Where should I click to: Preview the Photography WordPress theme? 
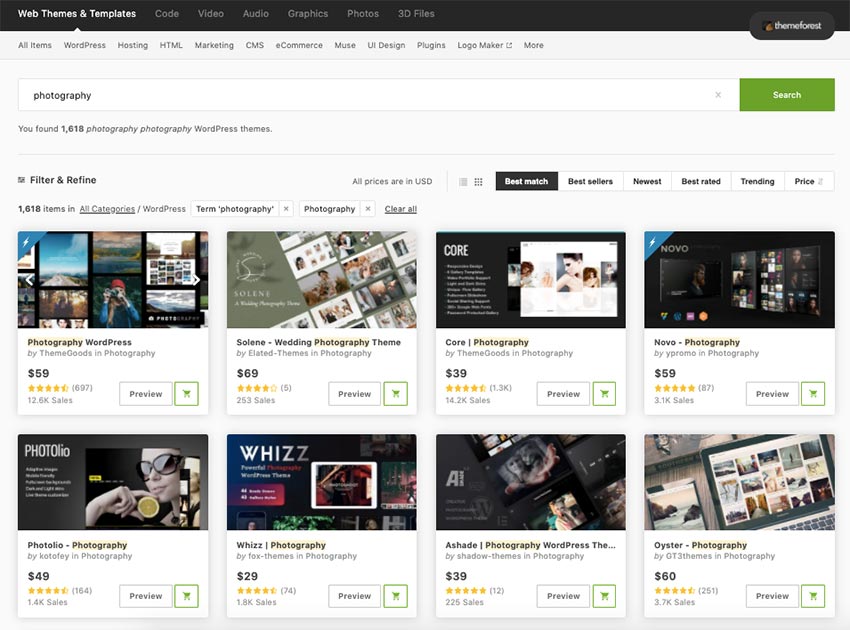[x=146, y=394]
